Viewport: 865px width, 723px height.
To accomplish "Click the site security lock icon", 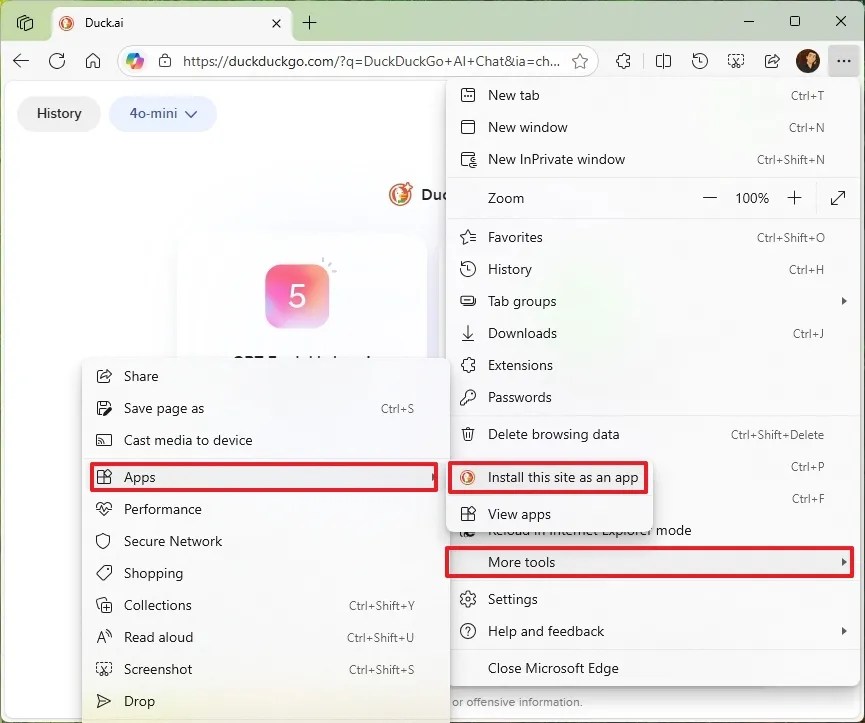I will (x=165, y=61).
